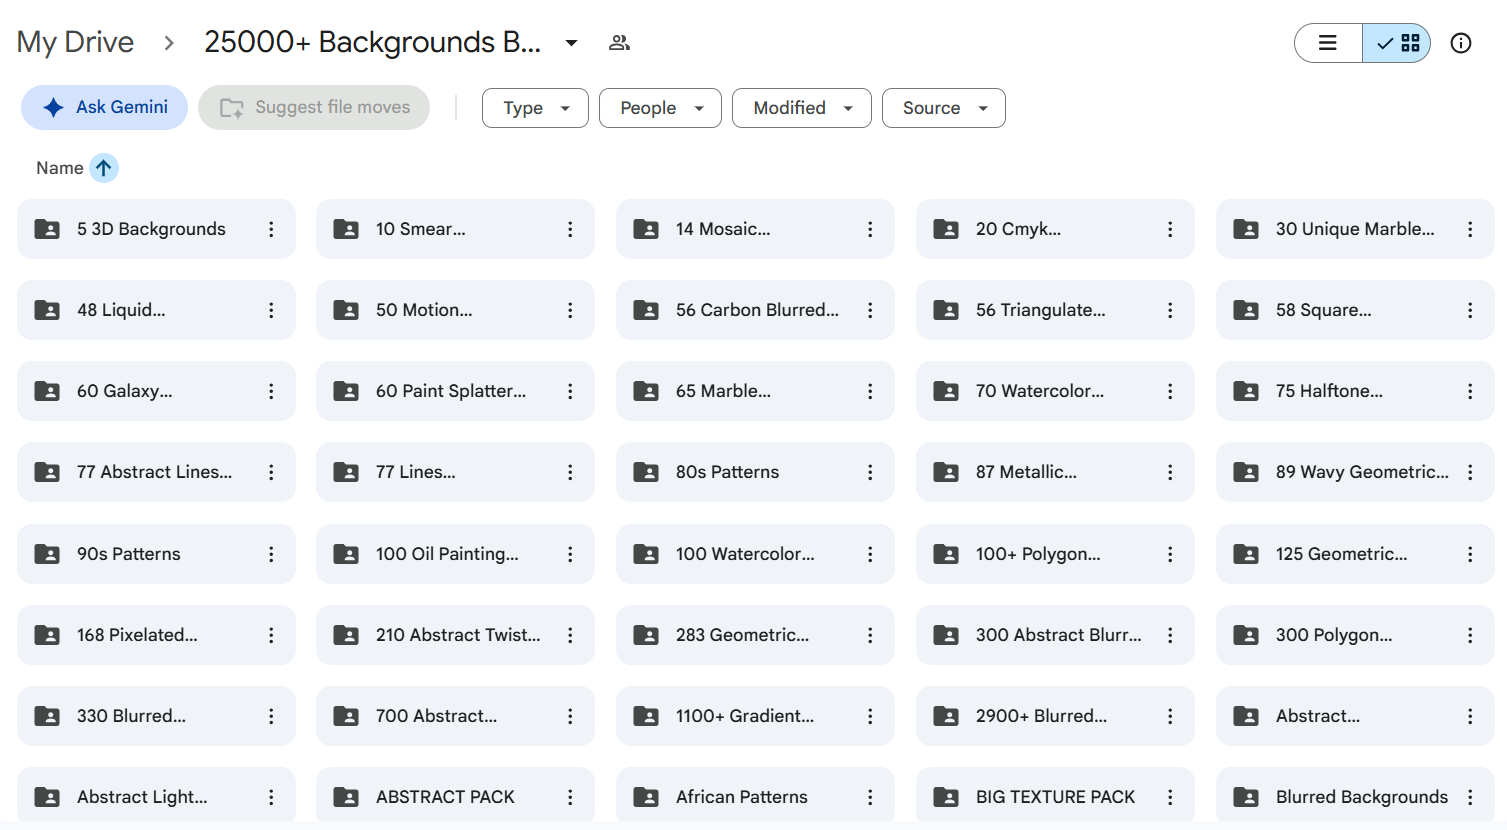
Task: Switch to list layout view
Action: 1328,43
